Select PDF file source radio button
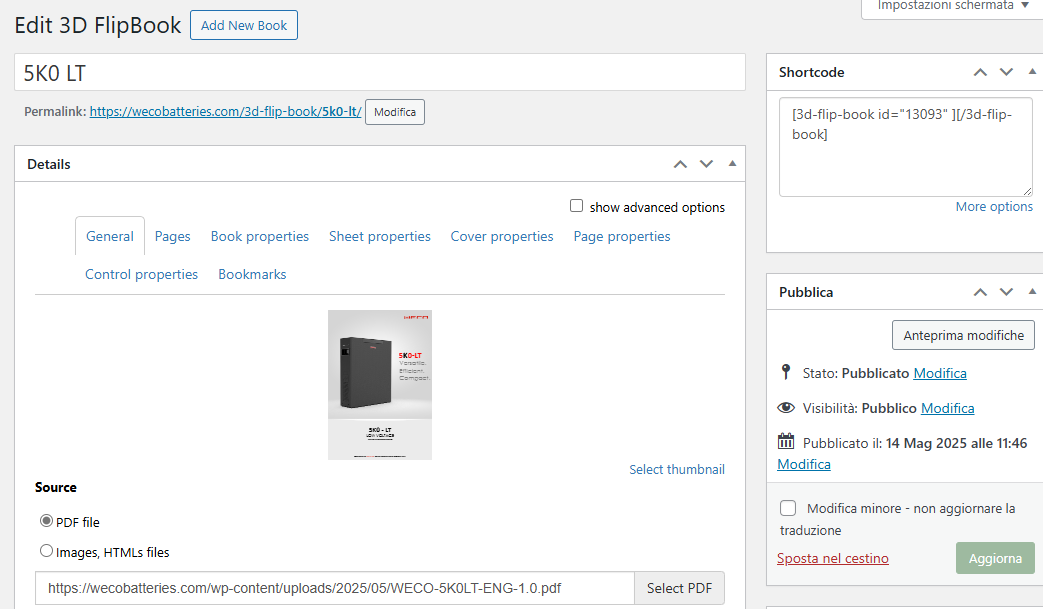The height and width of the screenshot is (609, 1043). [47, 521]
